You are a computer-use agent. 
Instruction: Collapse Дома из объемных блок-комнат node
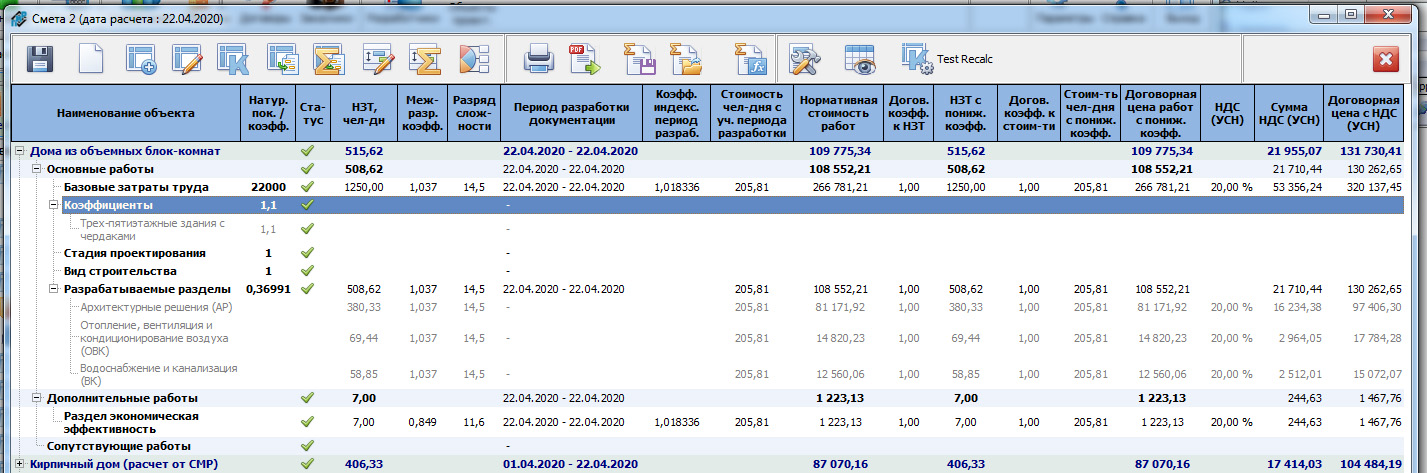point(18,151)
